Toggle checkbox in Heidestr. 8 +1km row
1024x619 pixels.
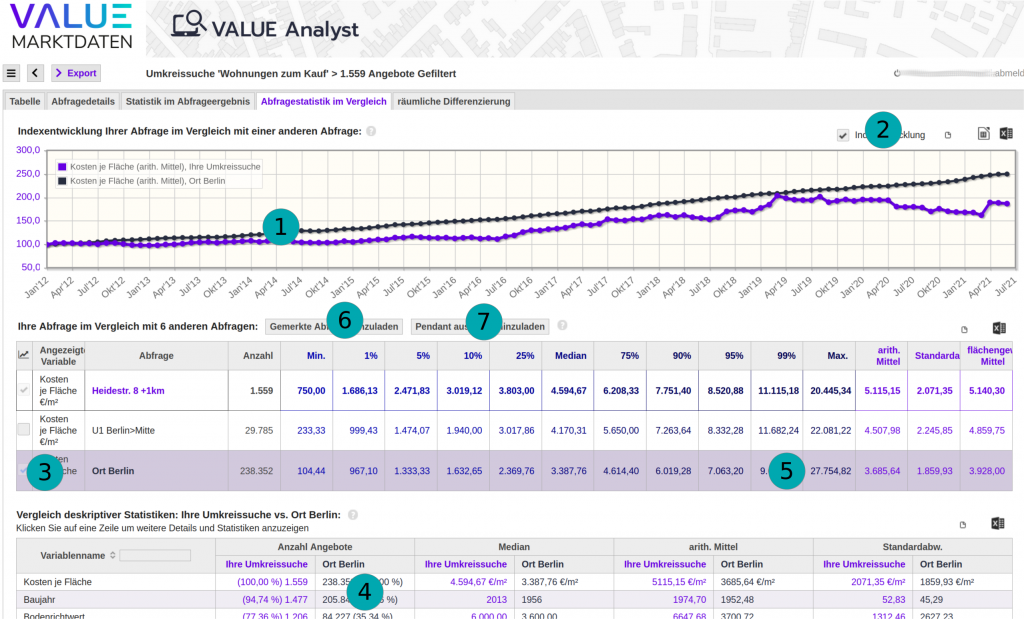coord(24,390)
